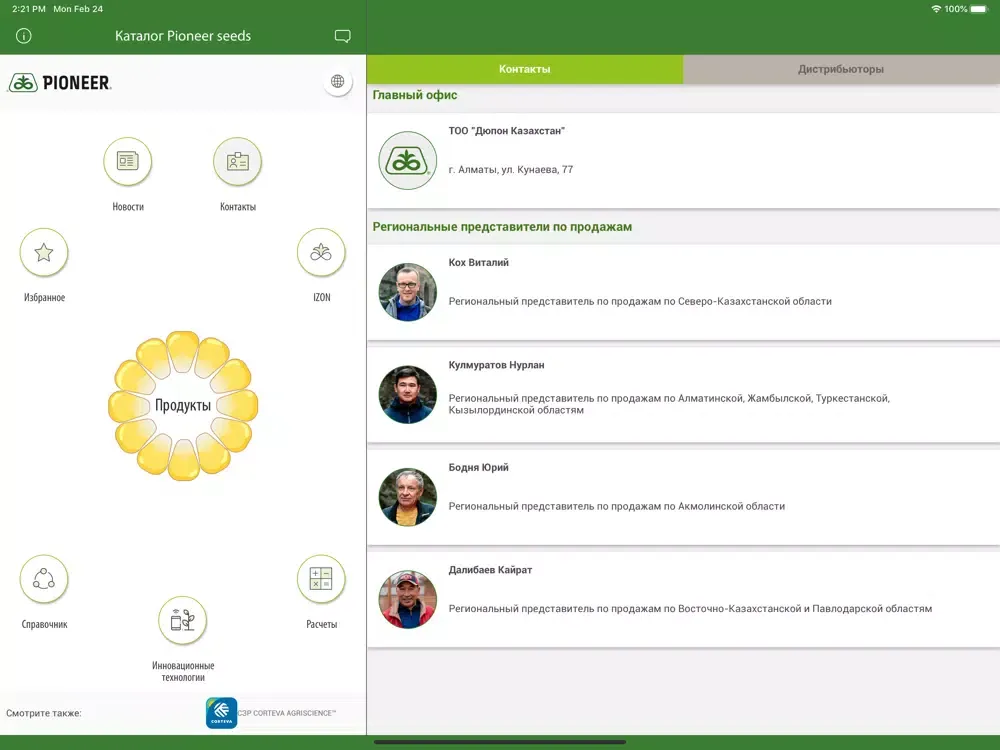Tap the Pioneer logo of ТОО Дюпон Казахстан
Viewport: 1000px width, 750px height.
[x=408, y=161]
